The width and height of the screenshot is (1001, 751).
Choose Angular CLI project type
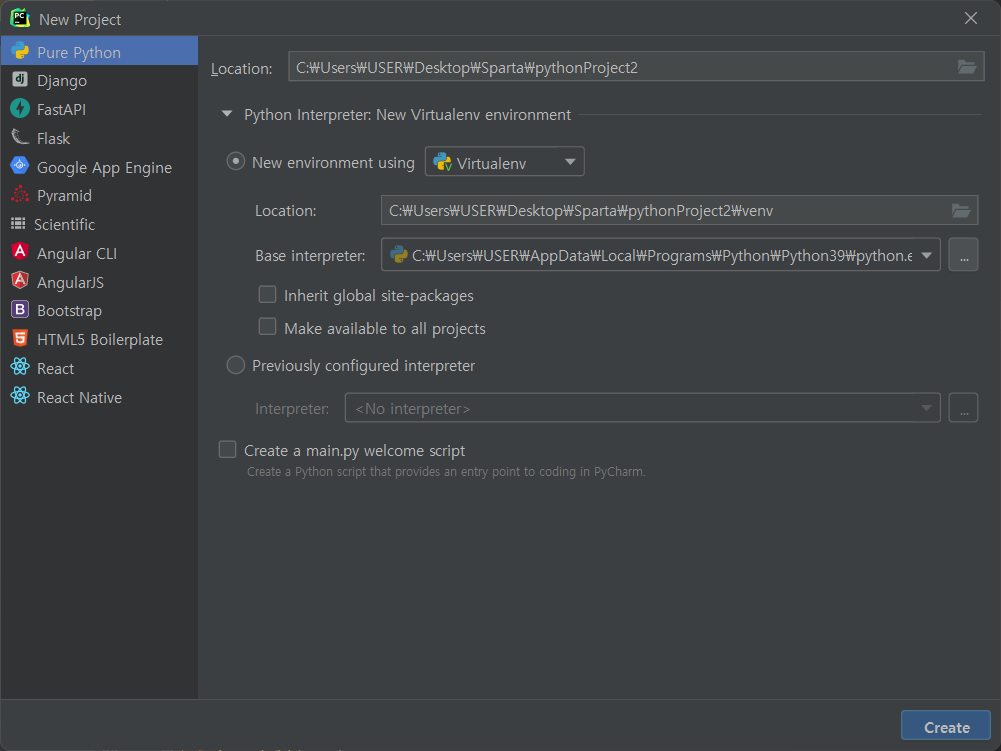[99, 253]
